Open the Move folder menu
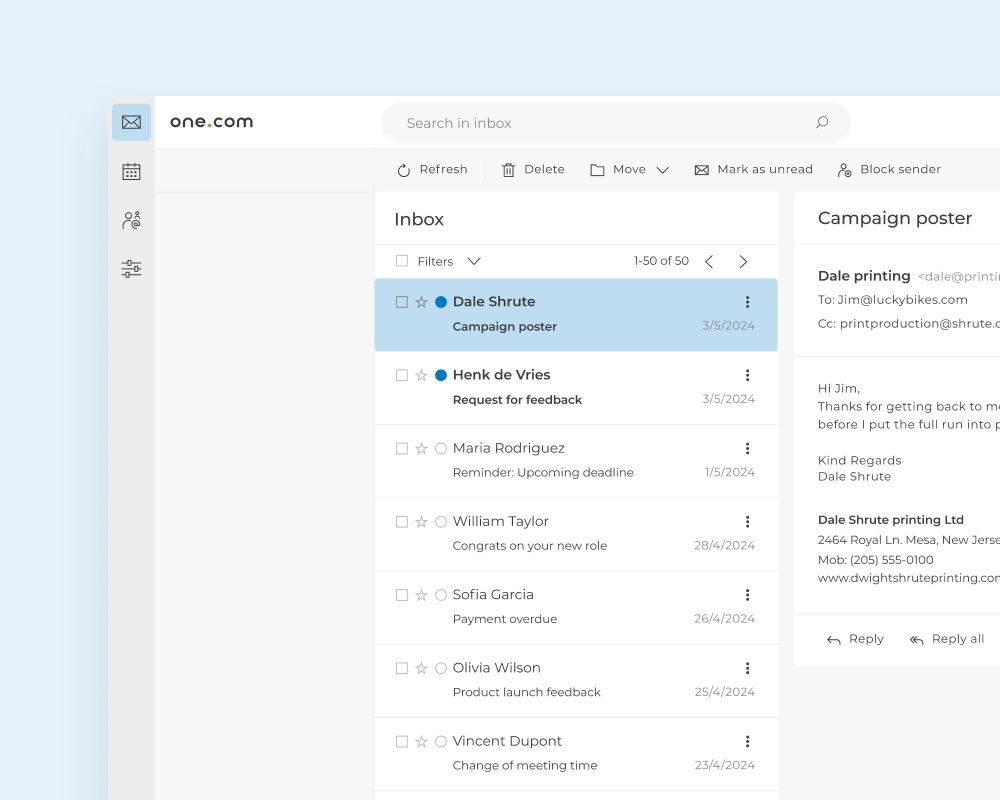The width and height of the screenshot is (1000, 800). [x=629, y=170]
